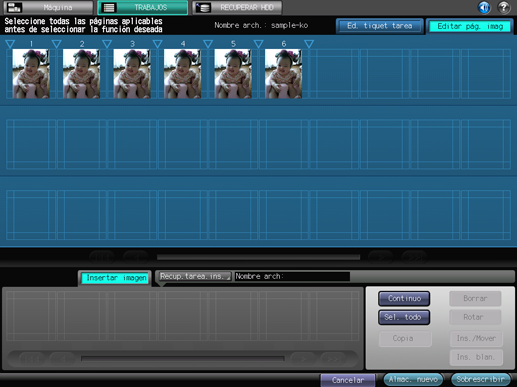The image size is (517, 387).
Task: Select insertion triangle marker before page 1
Action: [x=10, y=44]
